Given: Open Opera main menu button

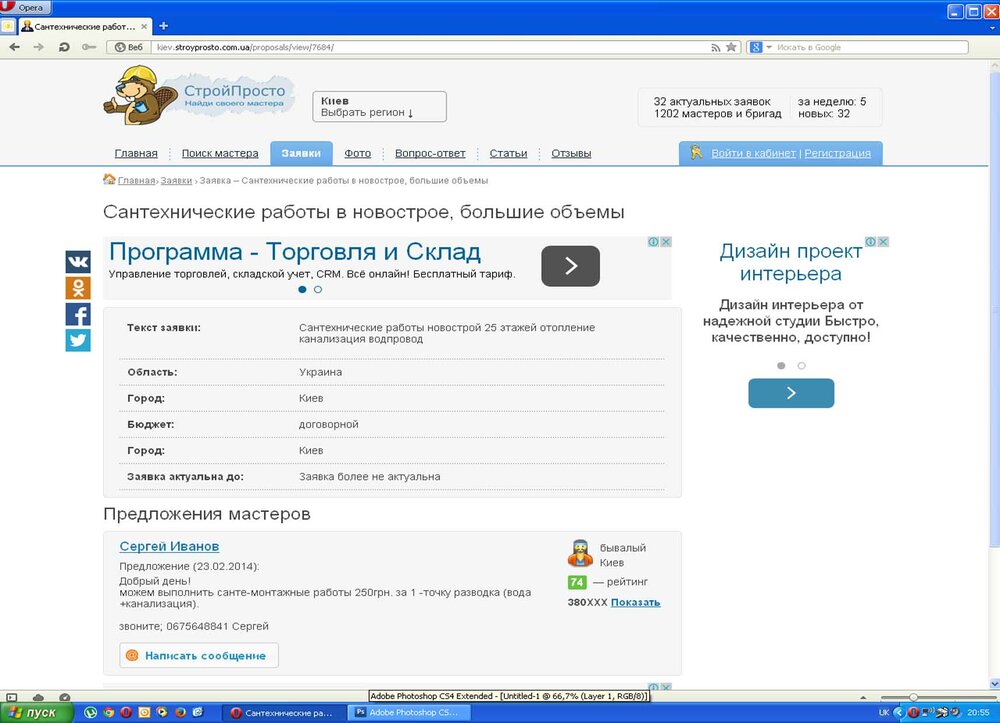Looking at the screenshot, I should pos(26,7).
